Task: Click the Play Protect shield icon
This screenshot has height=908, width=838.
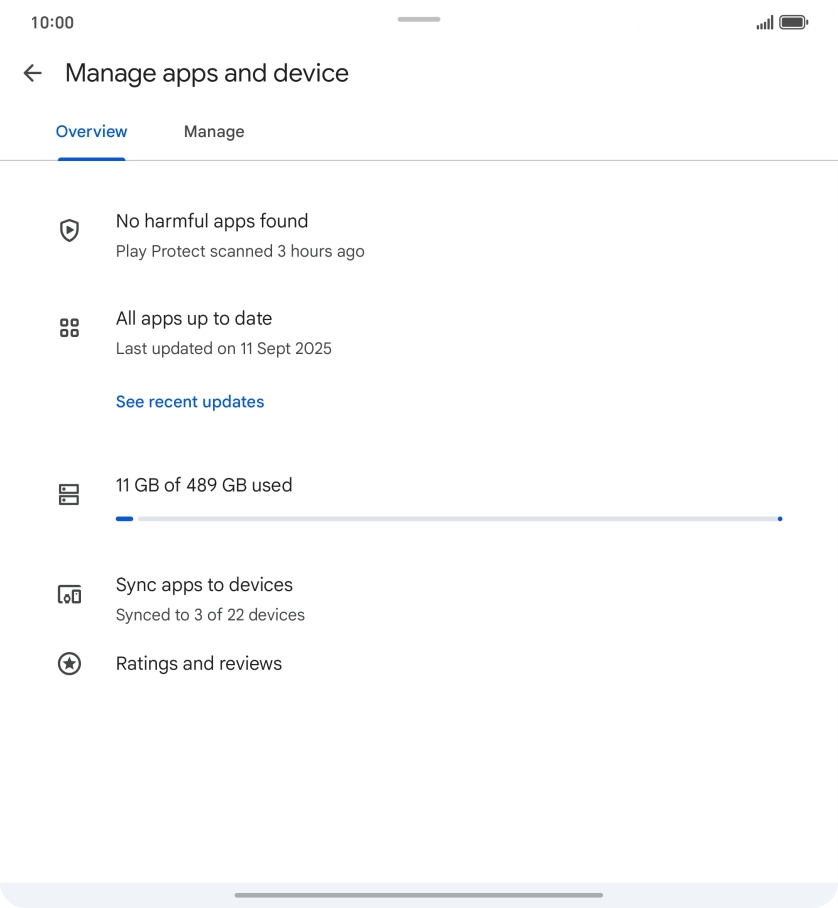Action: click(x=69, y=231)
